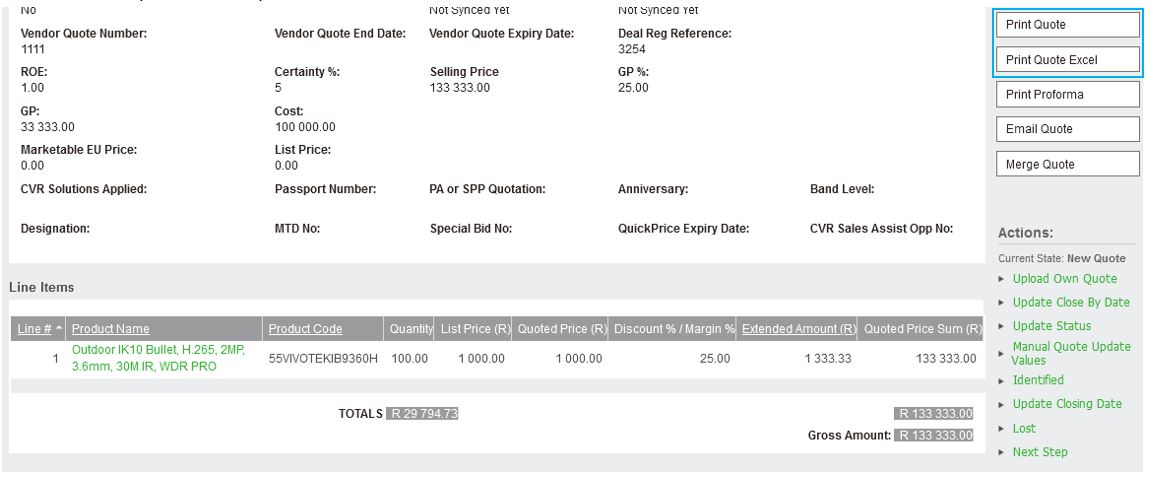Click the Update Status action link
The image size is (1150, 477).
point(1051,326)
